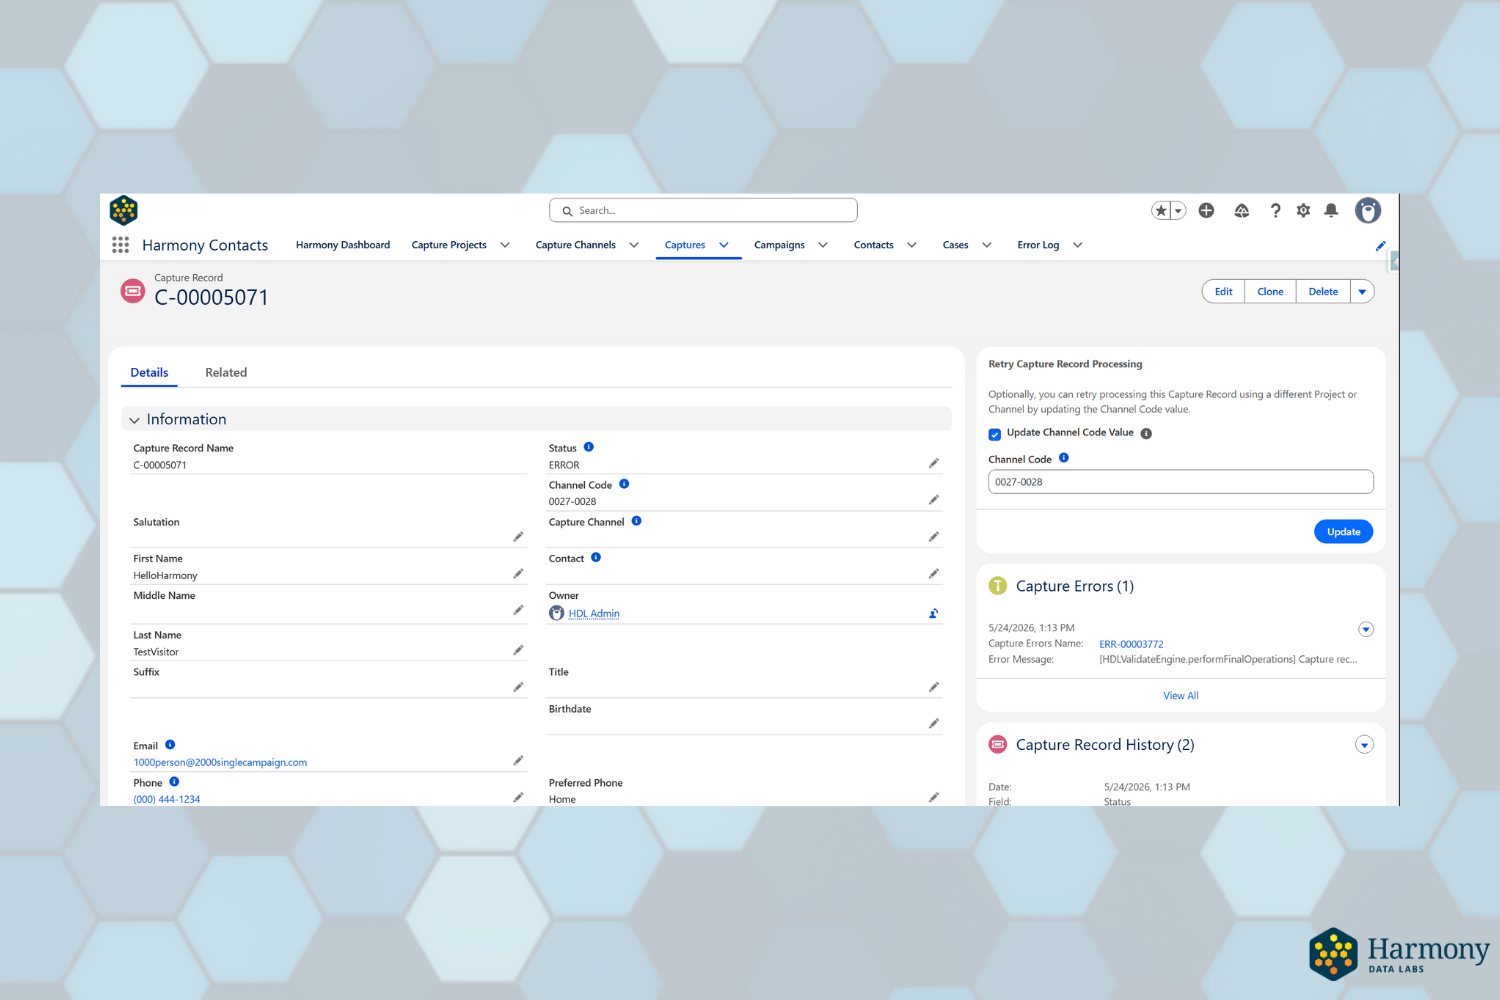Switch to the Related tab
Screen dimensions: 1500x1000
(x=226, y=373)
